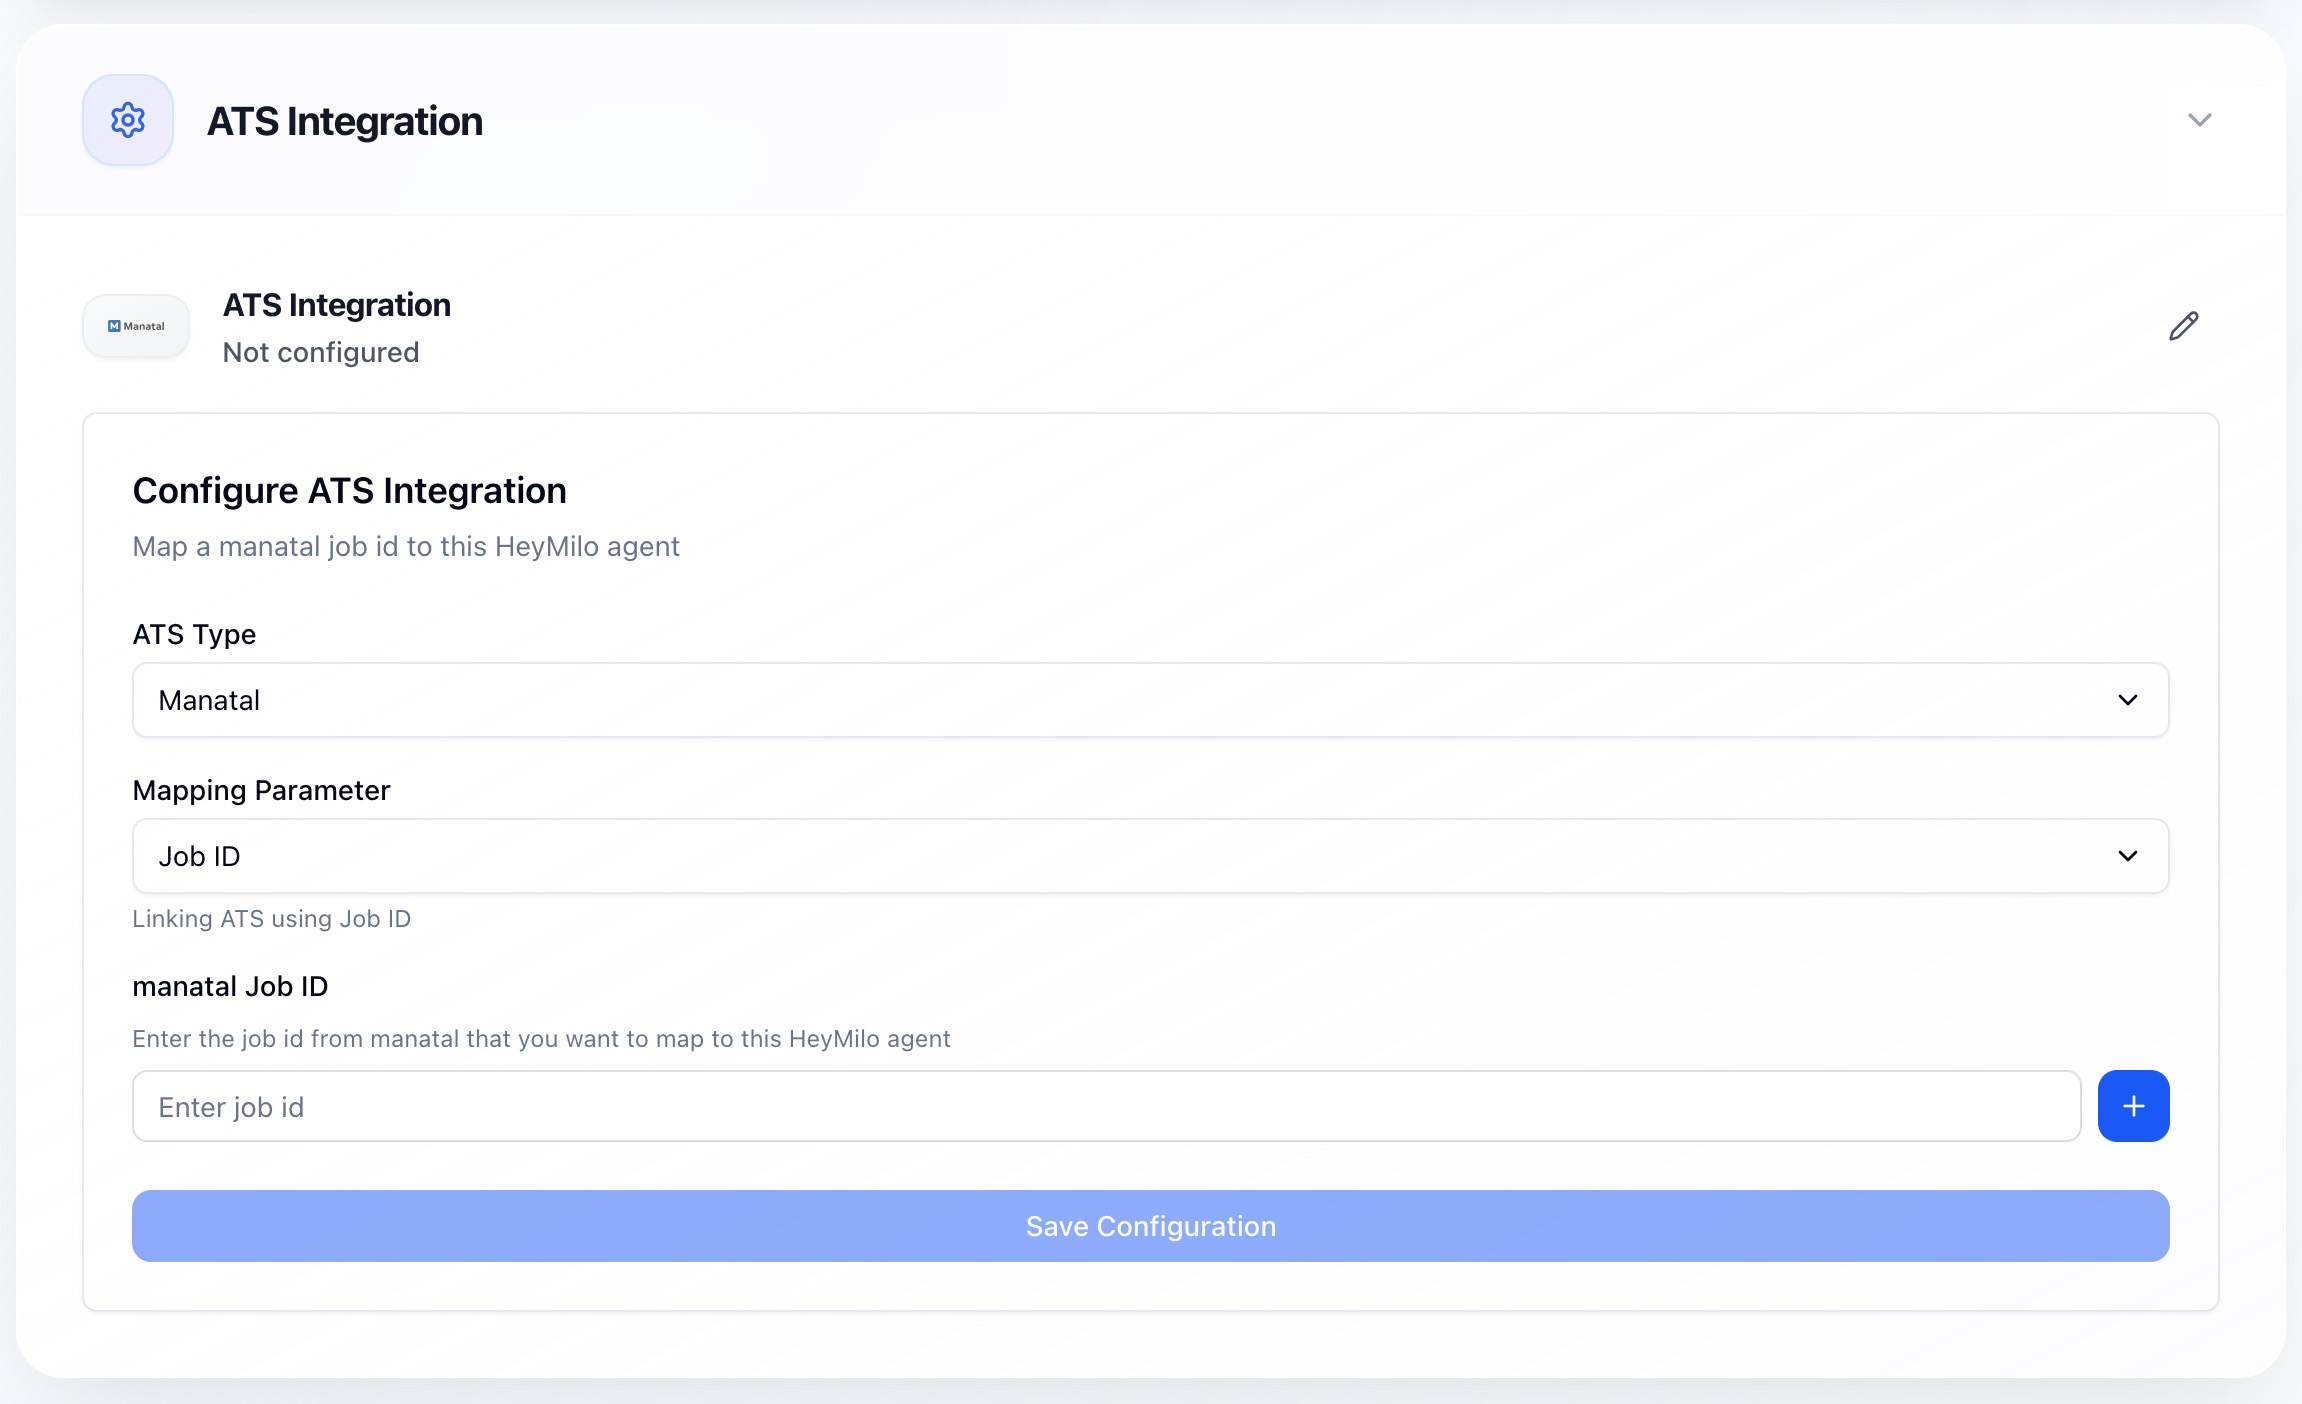
Task: Click the Configure ATS Integration heading
Action: (x=349, y=491)
